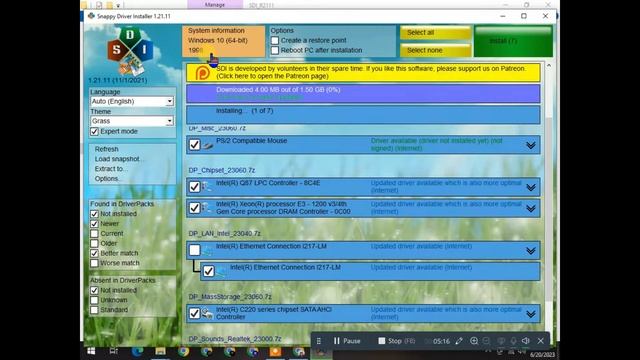Uncheck Not installed under Found in DriverPacks
The width and height of the screenshot is (640, 360).
pyautogui.click(x=94, y=214)
